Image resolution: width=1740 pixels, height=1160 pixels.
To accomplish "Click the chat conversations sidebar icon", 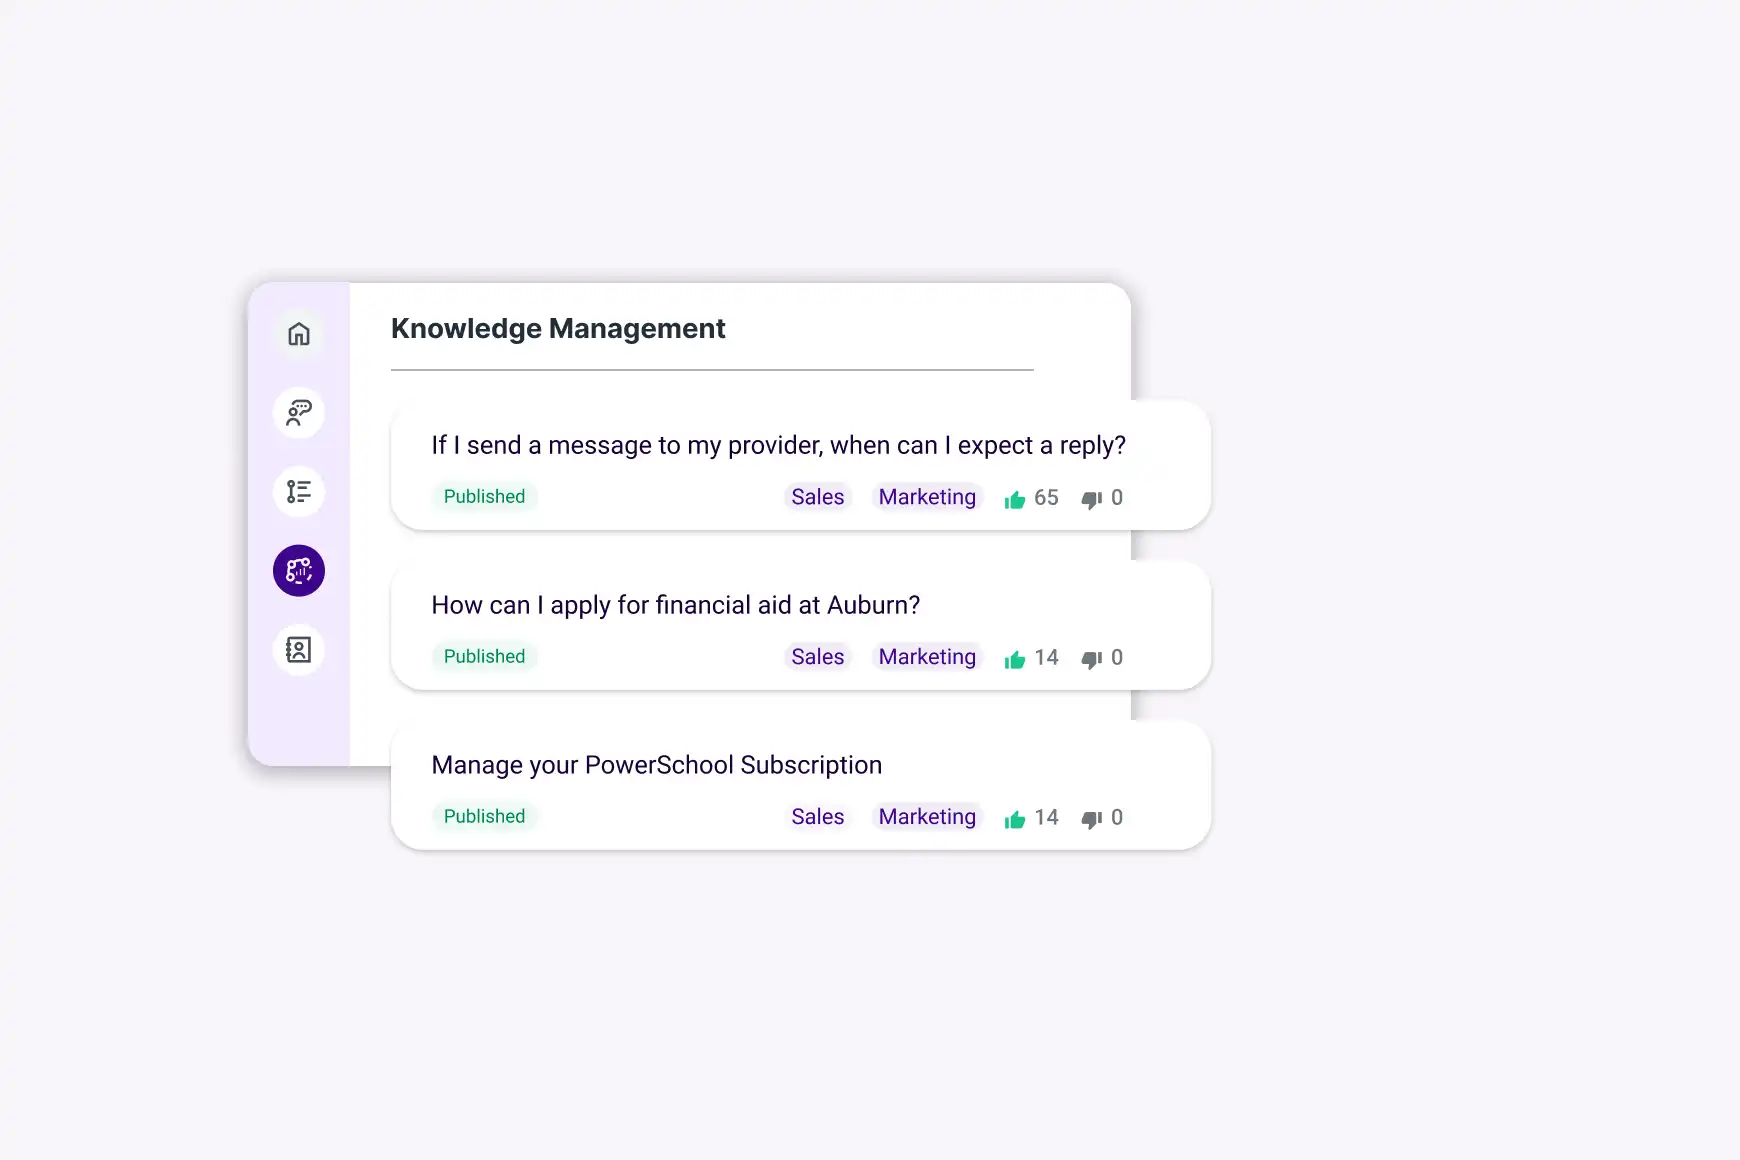I will (x=299, y=413).
